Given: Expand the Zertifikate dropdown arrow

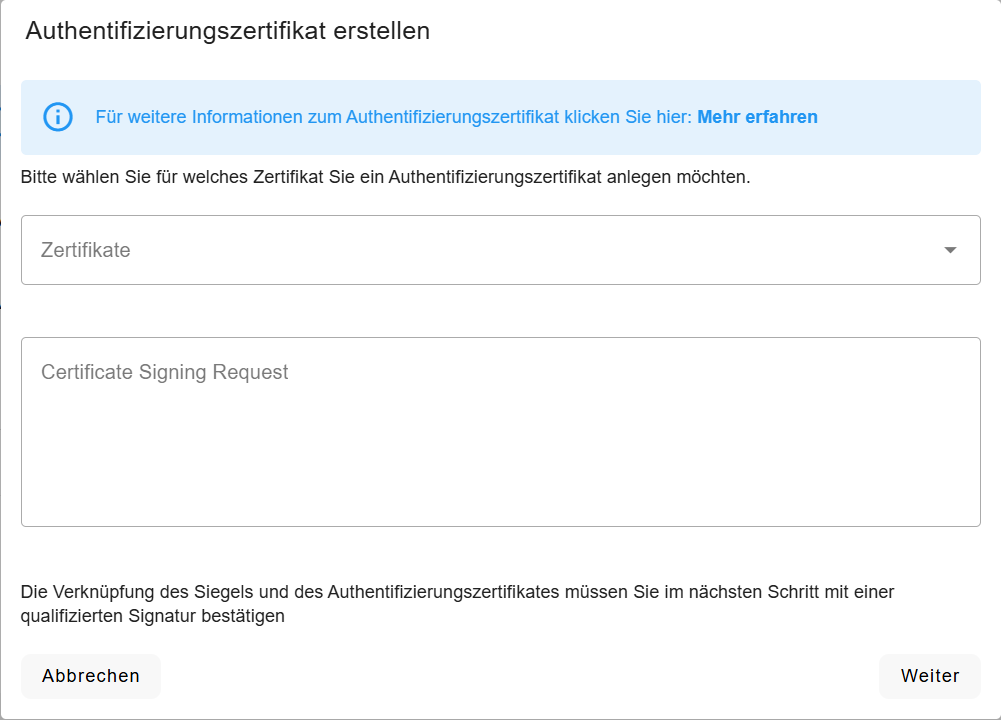Looking at the screenshot, I should 950,250.
